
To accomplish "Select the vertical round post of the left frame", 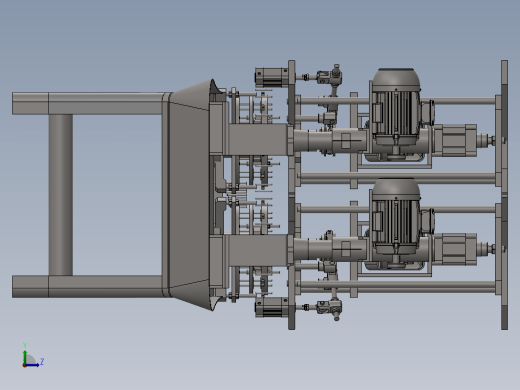I will pyautogui.click(x=61, y=195).
